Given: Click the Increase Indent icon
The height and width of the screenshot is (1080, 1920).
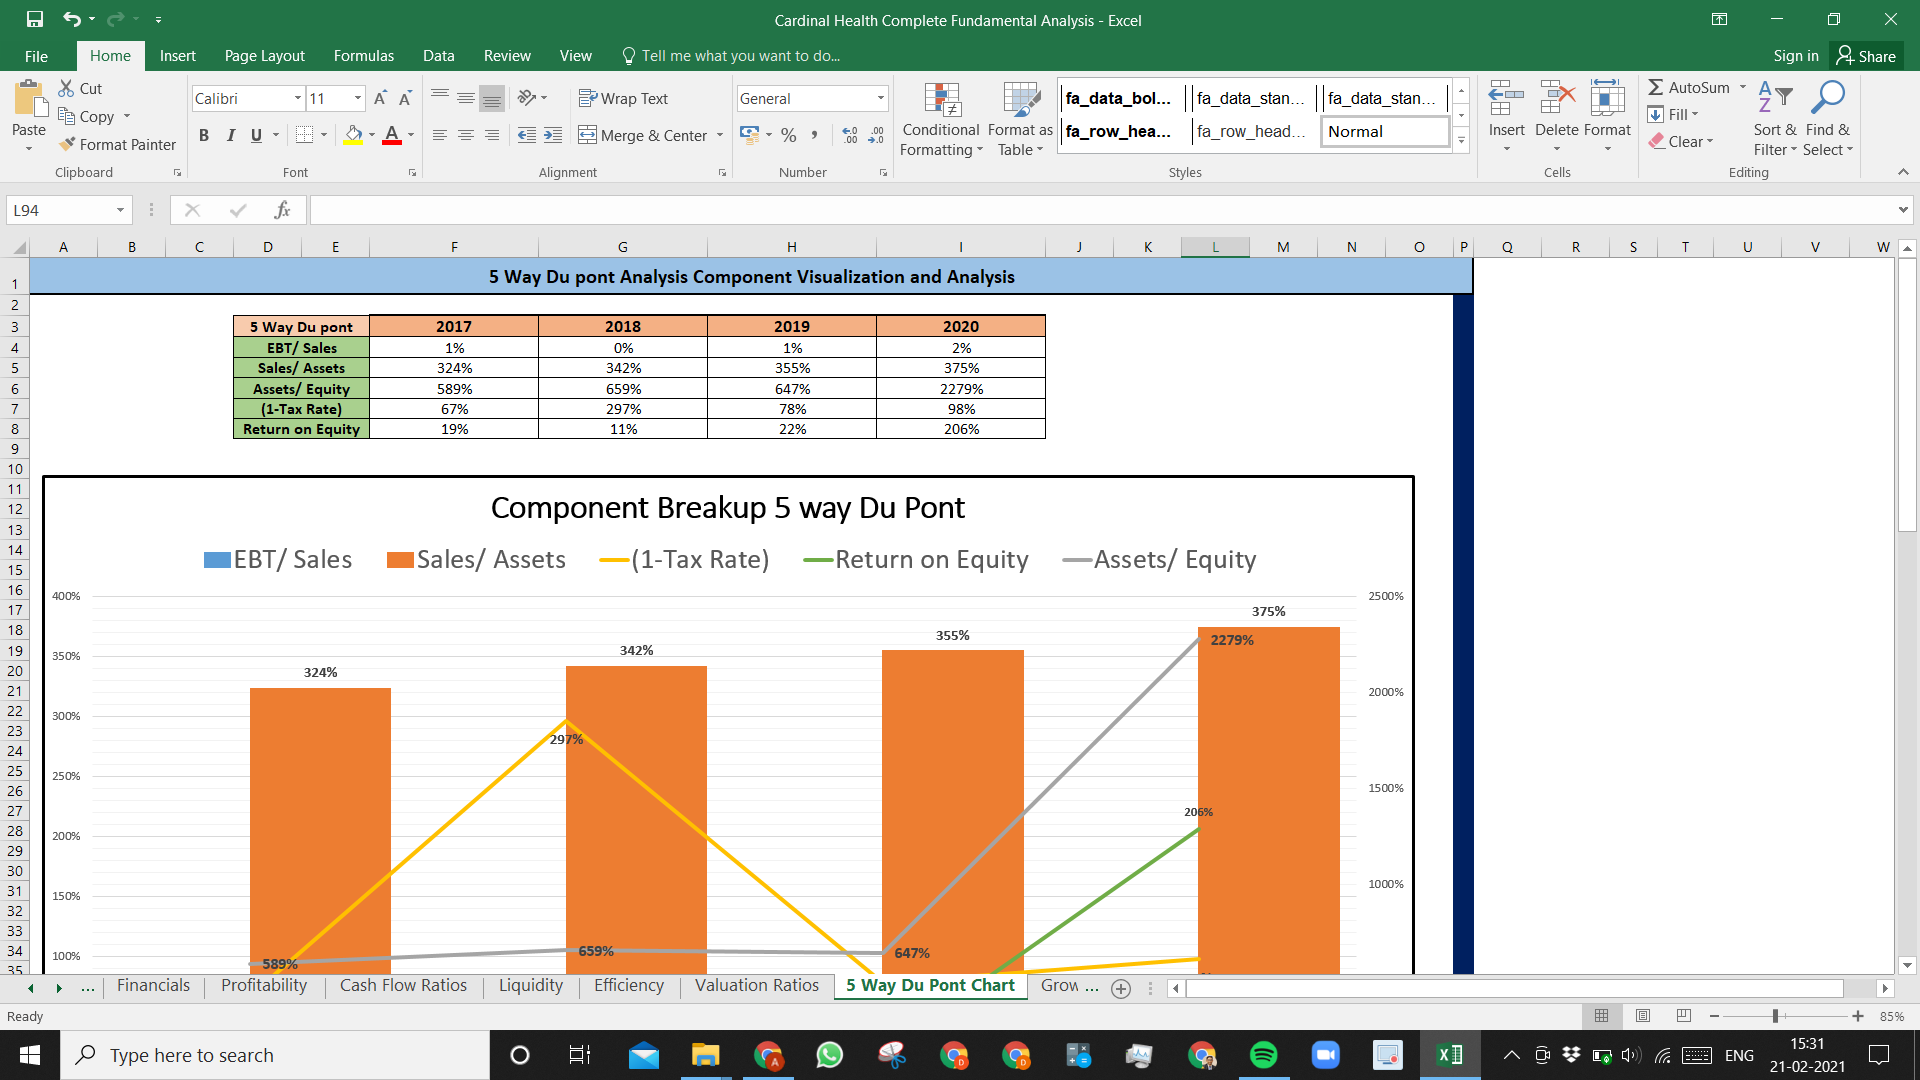Looking at the screenshot, I should [553, 135].
